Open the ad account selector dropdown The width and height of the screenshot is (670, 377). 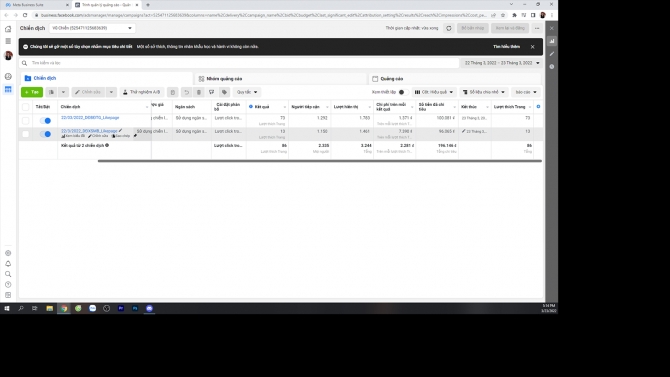coord(92,28)
